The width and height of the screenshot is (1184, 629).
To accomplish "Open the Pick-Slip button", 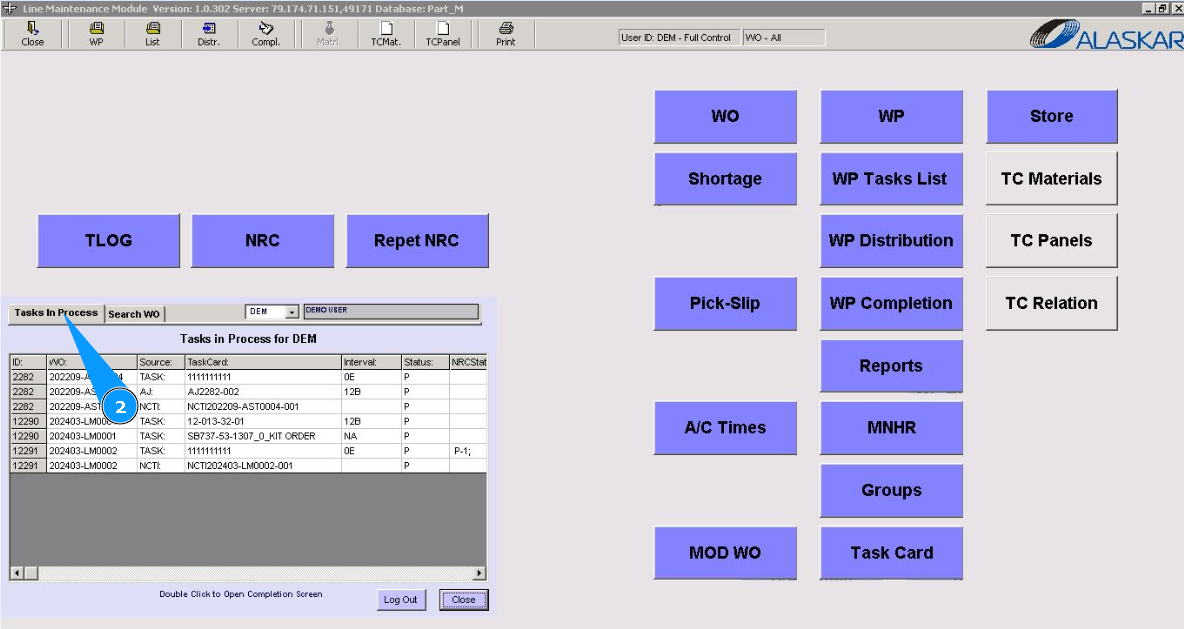I will pyautogui.click(x=725, y=304).
